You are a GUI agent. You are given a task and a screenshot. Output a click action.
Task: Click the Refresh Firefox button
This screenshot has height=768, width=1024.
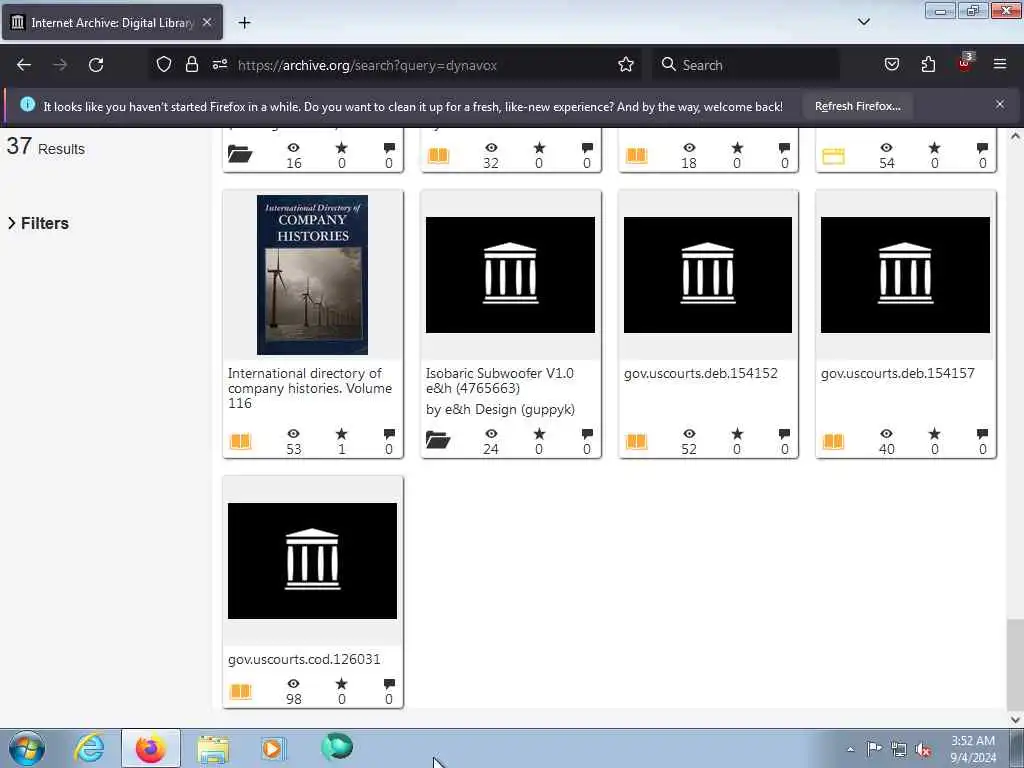coord(857,106)
